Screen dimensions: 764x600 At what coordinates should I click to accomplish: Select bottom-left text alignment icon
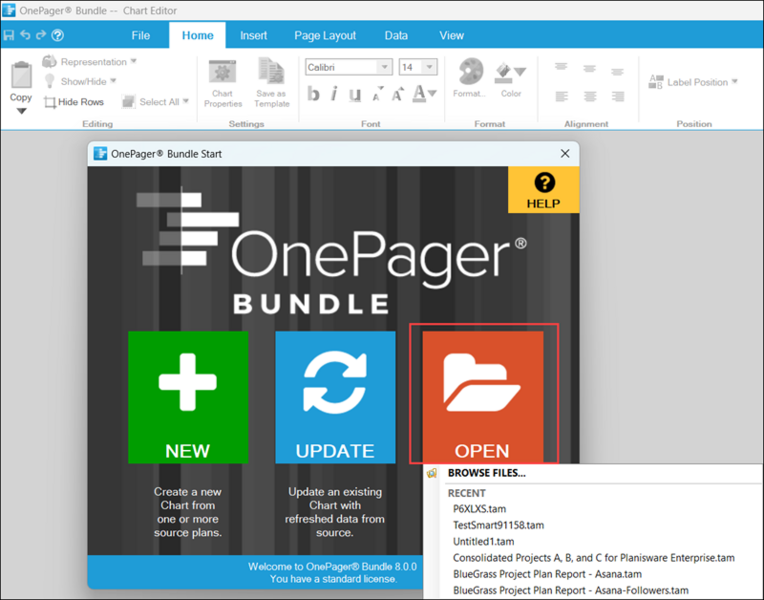pos(562,97)
